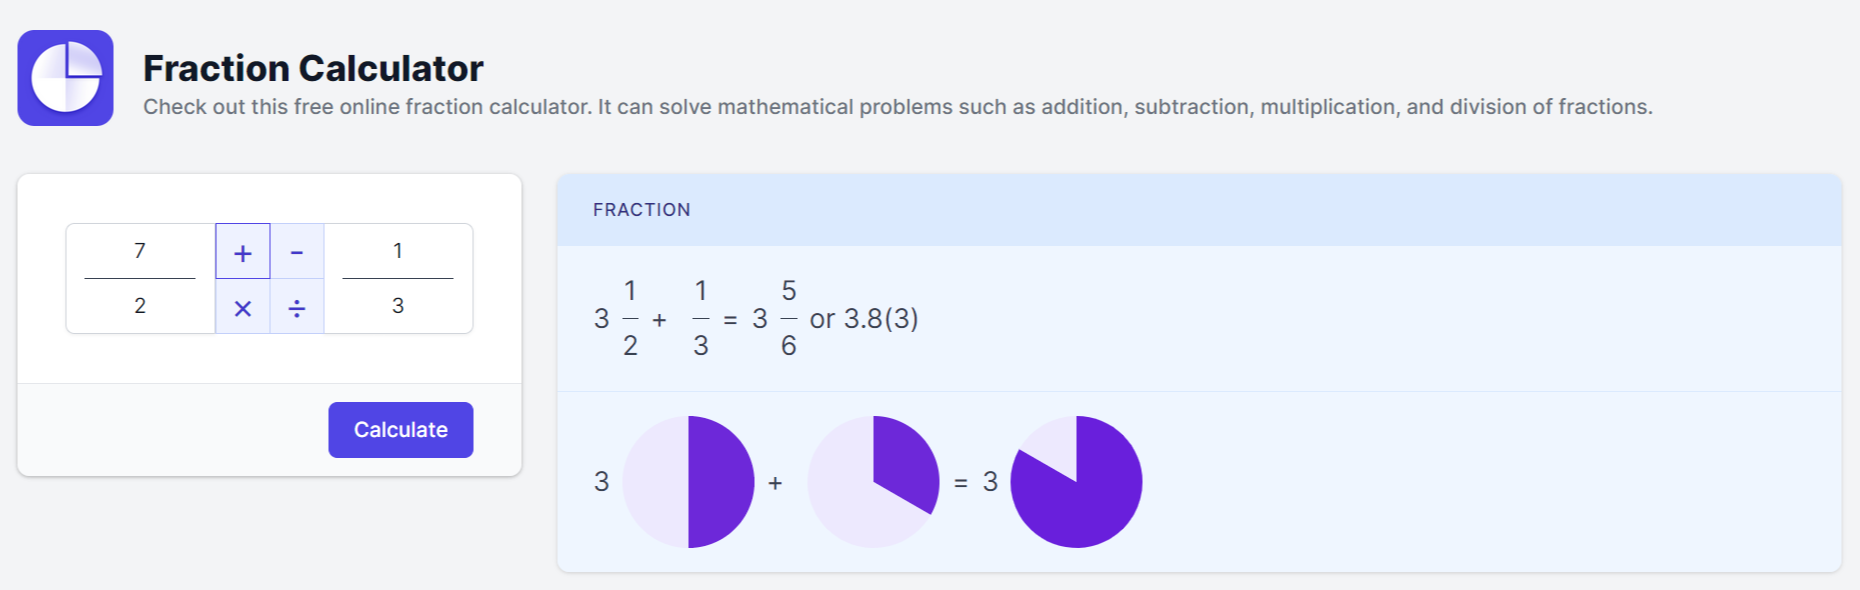Click the Fraction Calculator title
This screenshot has height=590, width=1860.
[x=313, y=67]
